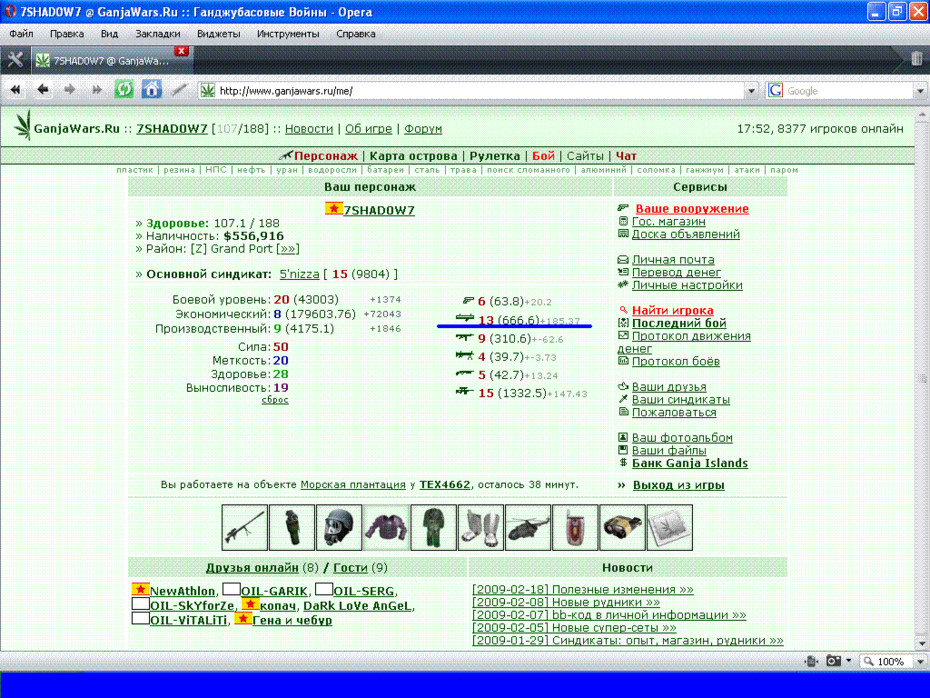Image resolution: width=930 pixels, height=698 pixels.
Task: Click the green camouflage suit slot
Action: tap(434, 527)
